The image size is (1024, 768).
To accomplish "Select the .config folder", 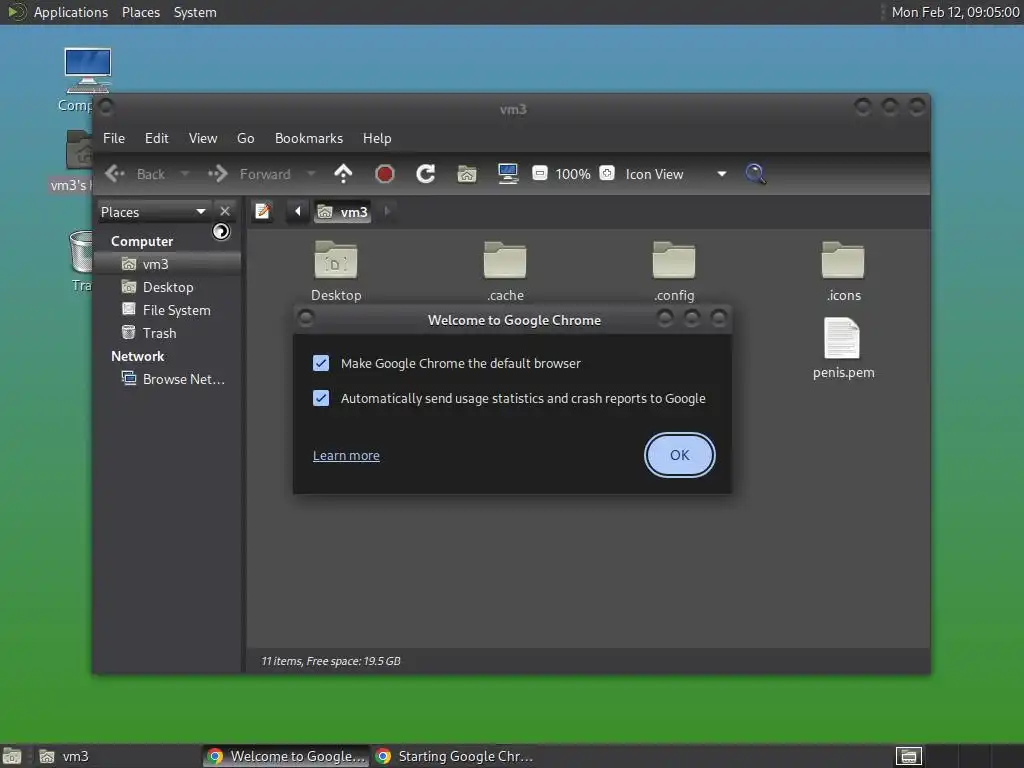I will [674, 271].
